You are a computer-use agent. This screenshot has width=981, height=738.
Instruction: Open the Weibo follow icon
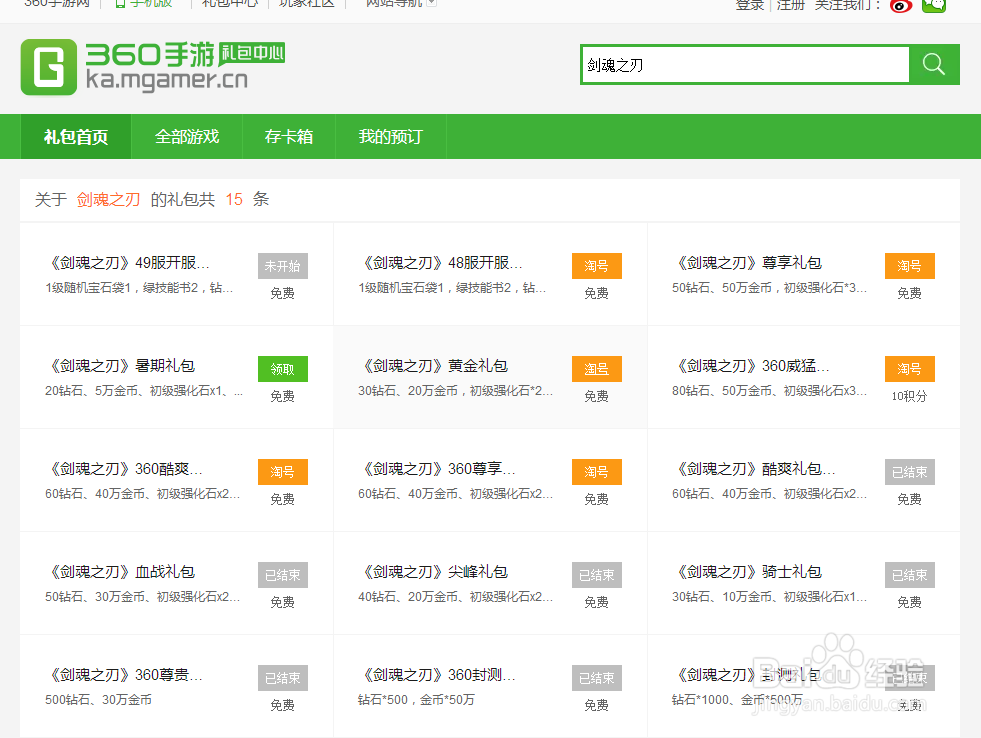coord(899,6)
